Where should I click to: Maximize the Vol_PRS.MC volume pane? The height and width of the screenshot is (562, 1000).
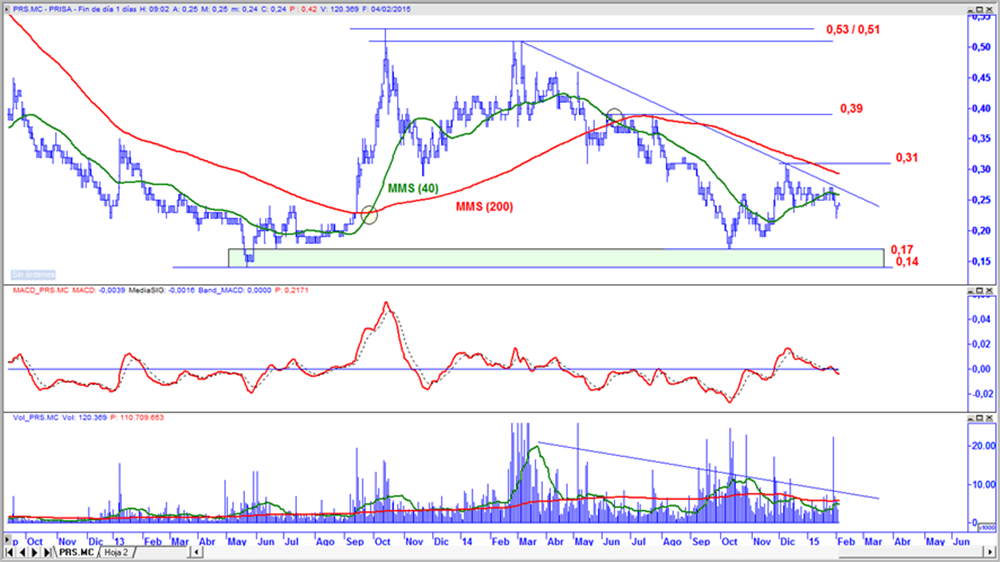(980, 418)
